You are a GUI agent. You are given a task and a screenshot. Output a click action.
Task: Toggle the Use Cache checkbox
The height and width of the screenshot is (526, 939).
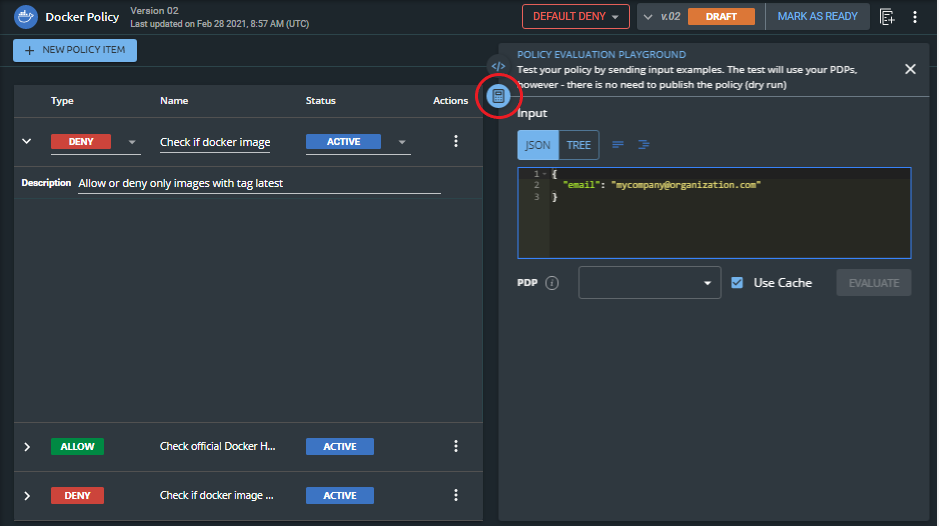coord(737,282)
